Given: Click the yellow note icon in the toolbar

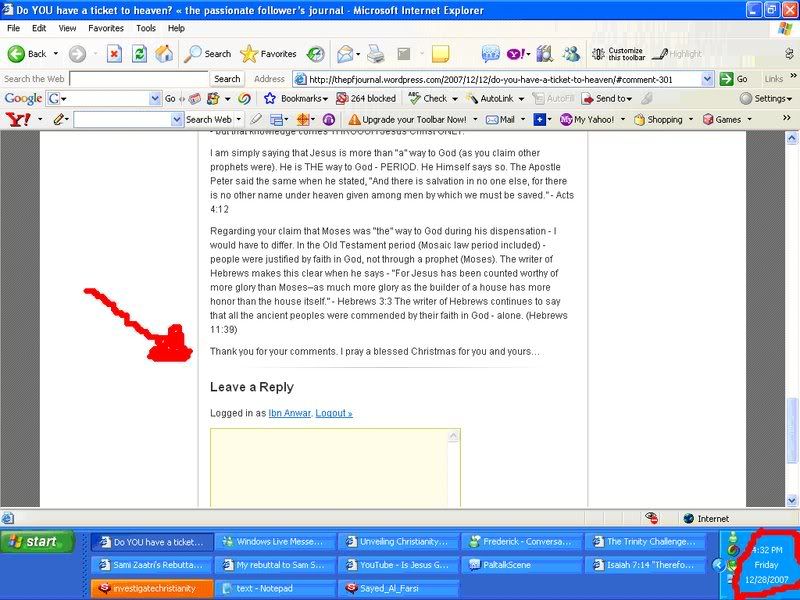Looking at the screenshot, I should click(440, 54).
